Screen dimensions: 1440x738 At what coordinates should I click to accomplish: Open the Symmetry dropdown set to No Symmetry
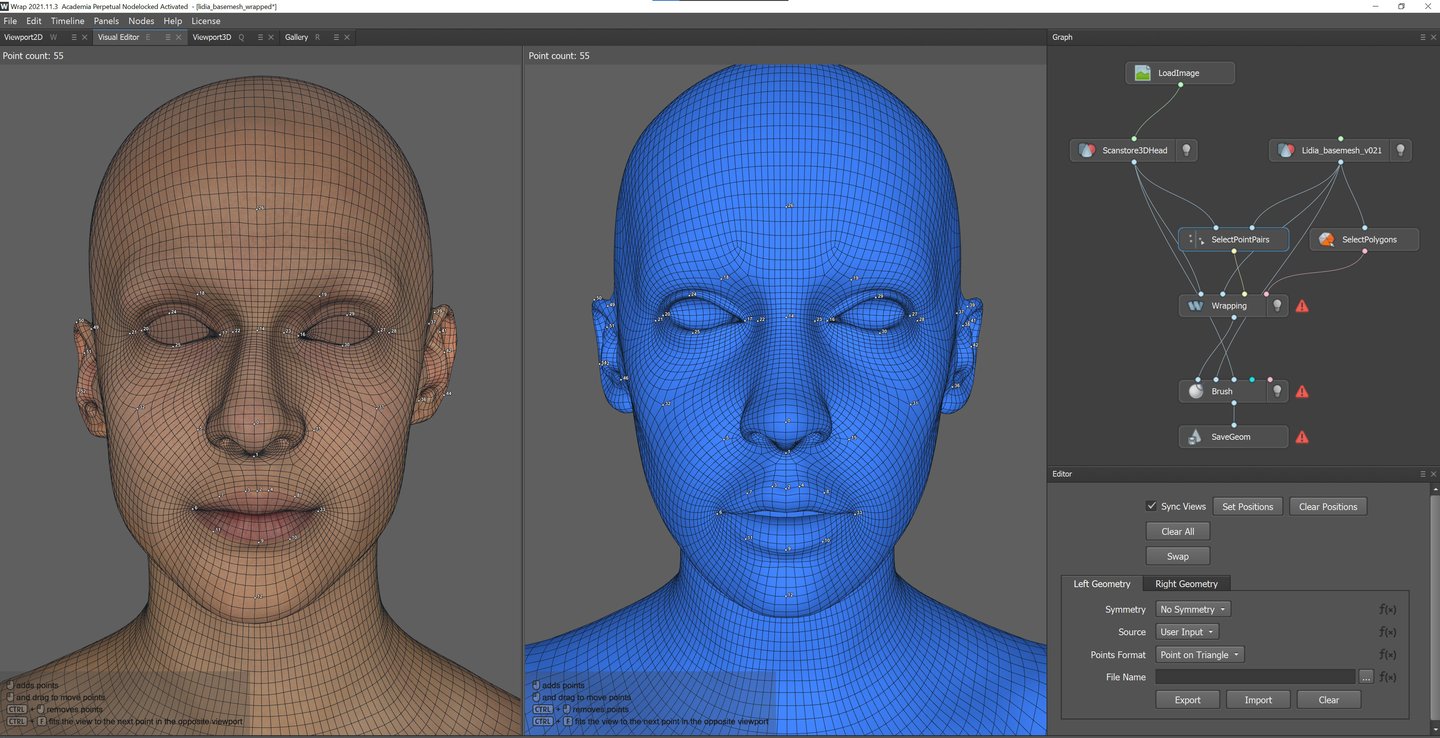point(1193,609)
